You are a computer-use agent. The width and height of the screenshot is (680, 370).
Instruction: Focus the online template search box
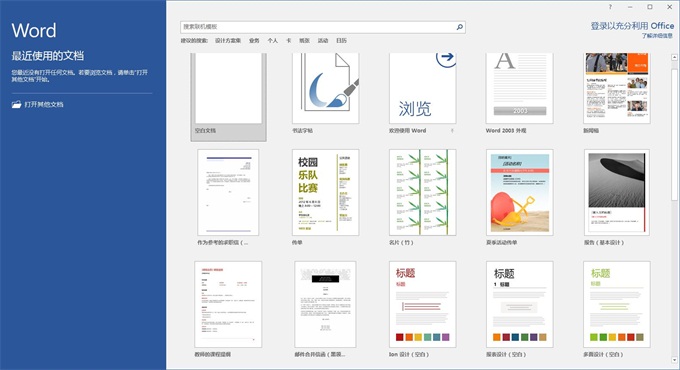click(323, 27)
